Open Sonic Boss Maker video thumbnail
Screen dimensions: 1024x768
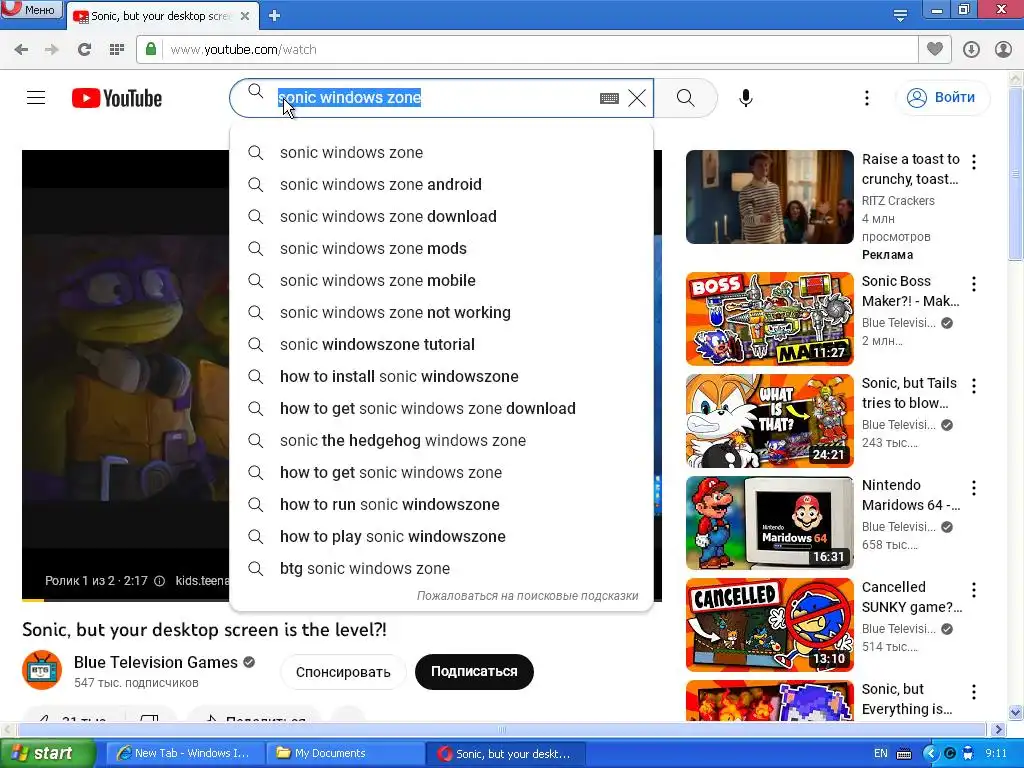click(x=769, y=319)
